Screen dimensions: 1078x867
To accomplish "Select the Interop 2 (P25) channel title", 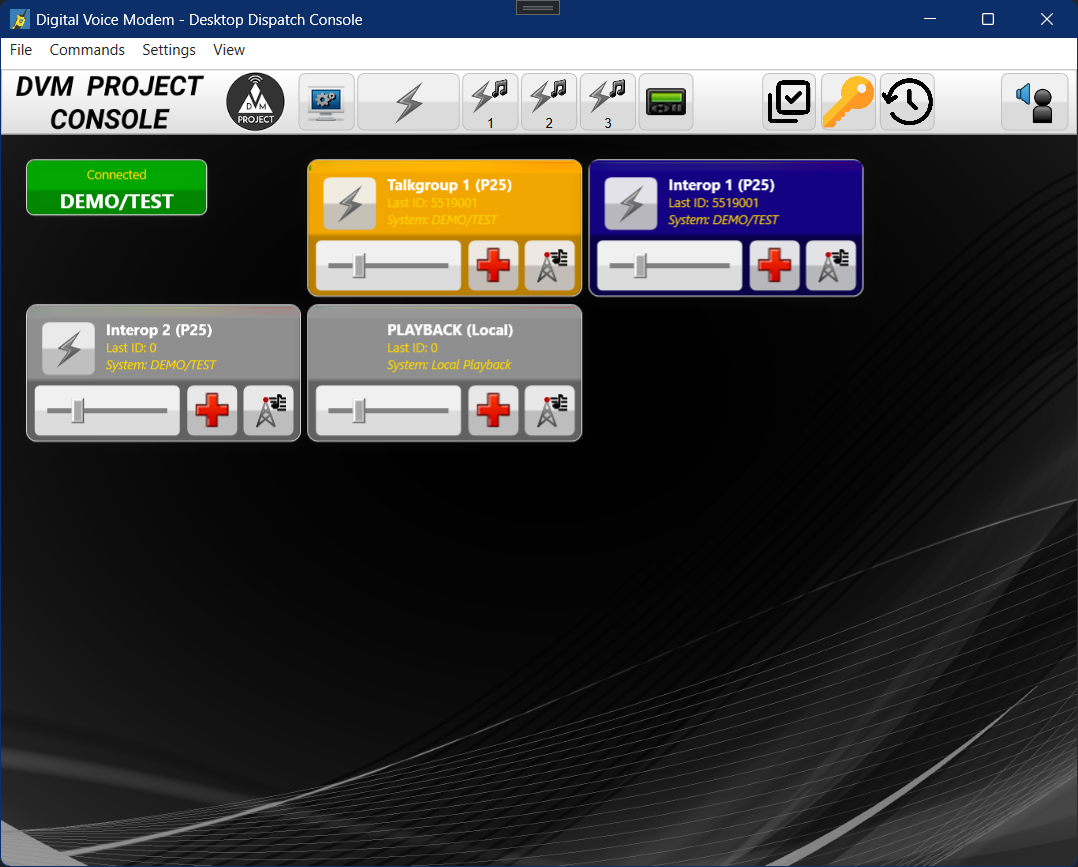I will pyautogui.click(x=159, y=330).
